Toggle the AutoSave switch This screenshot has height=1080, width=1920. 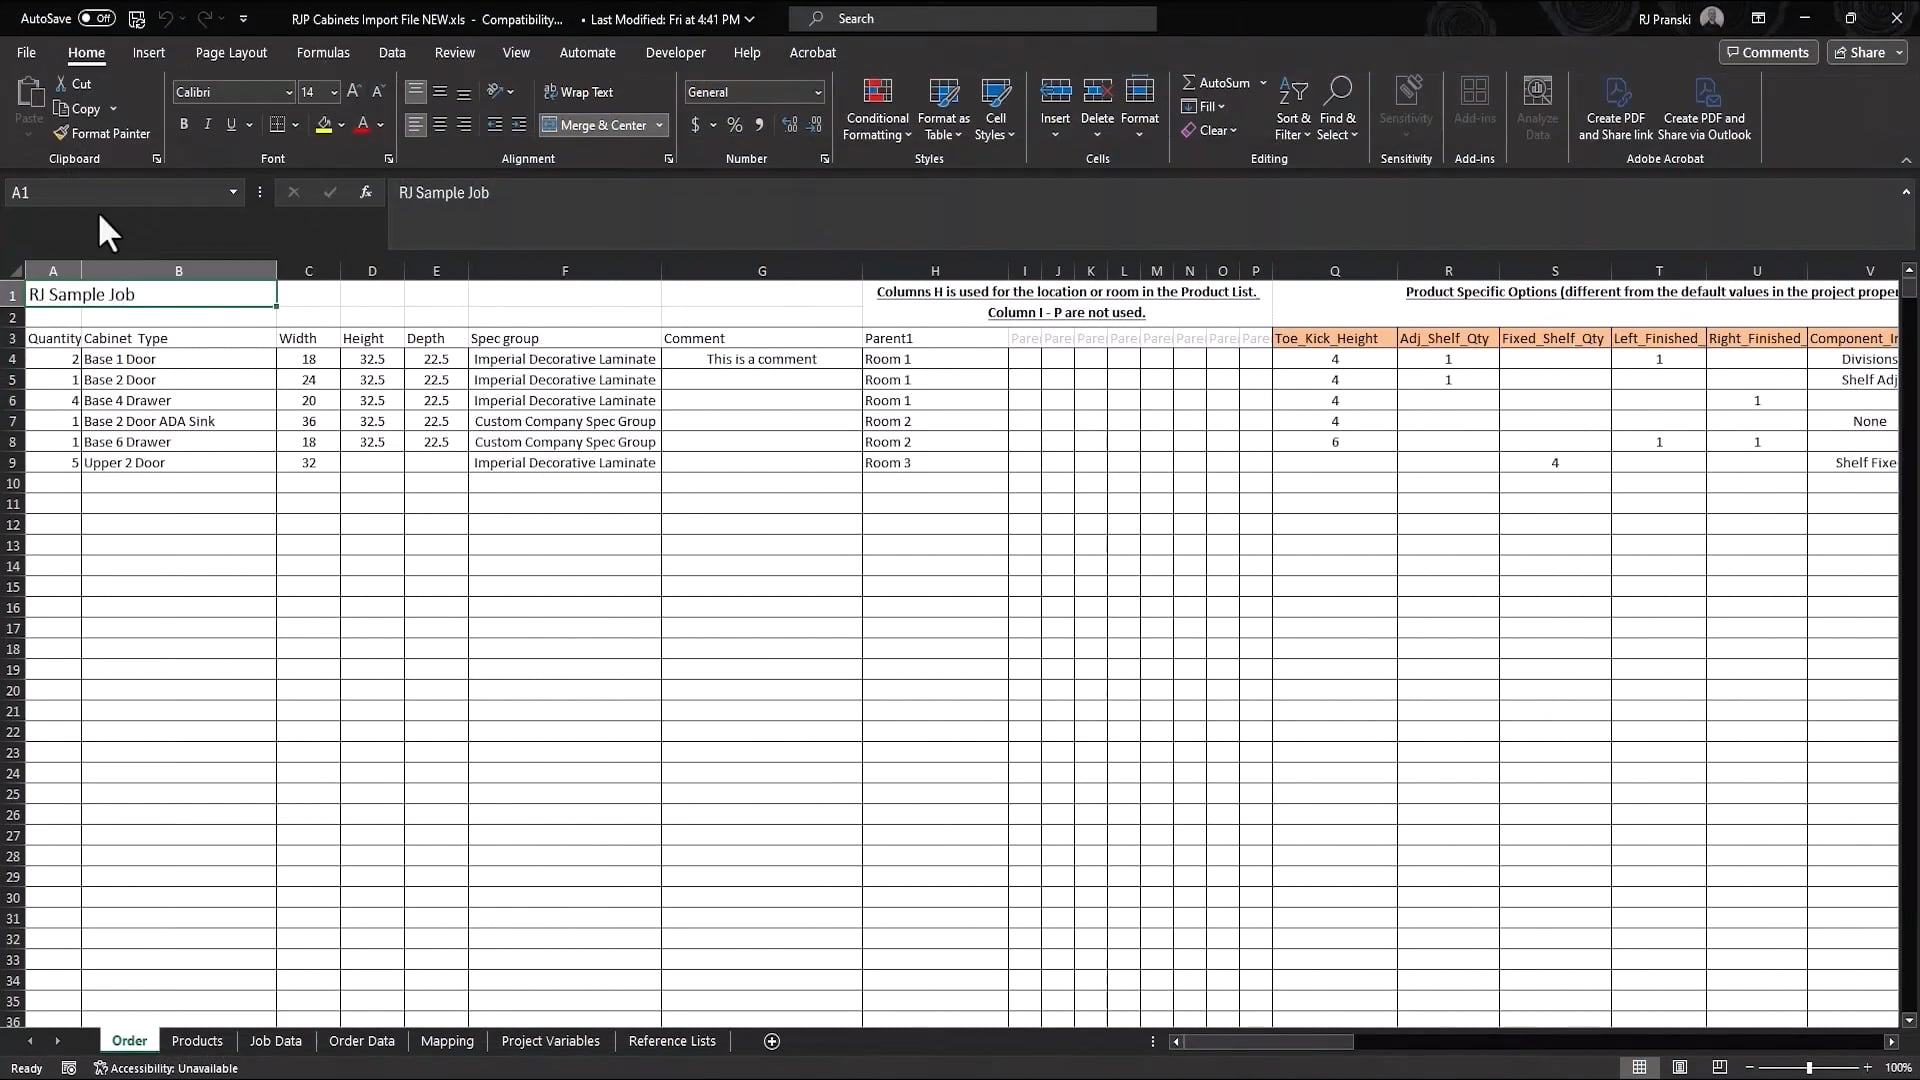(x=96, y=18)
